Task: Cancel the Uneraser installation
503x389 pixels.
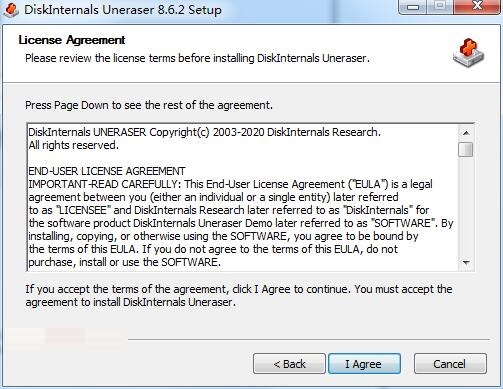Action: click(450, 364)
